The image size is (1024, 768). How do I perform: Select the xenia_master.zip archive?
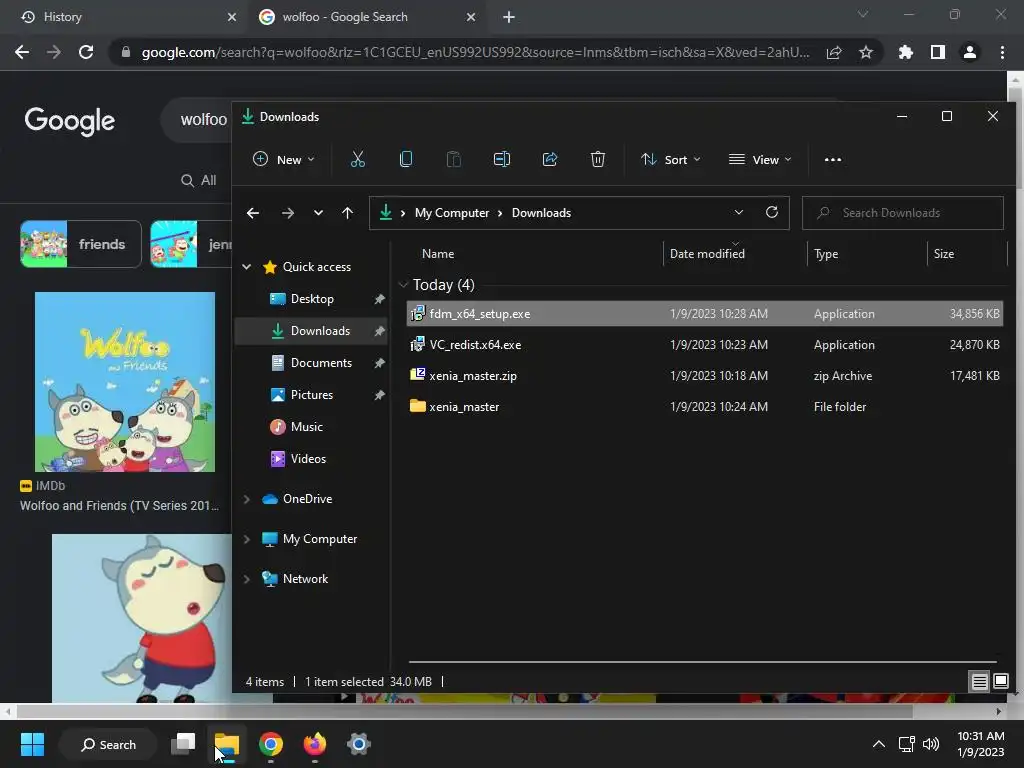click(x=704, y=376)
